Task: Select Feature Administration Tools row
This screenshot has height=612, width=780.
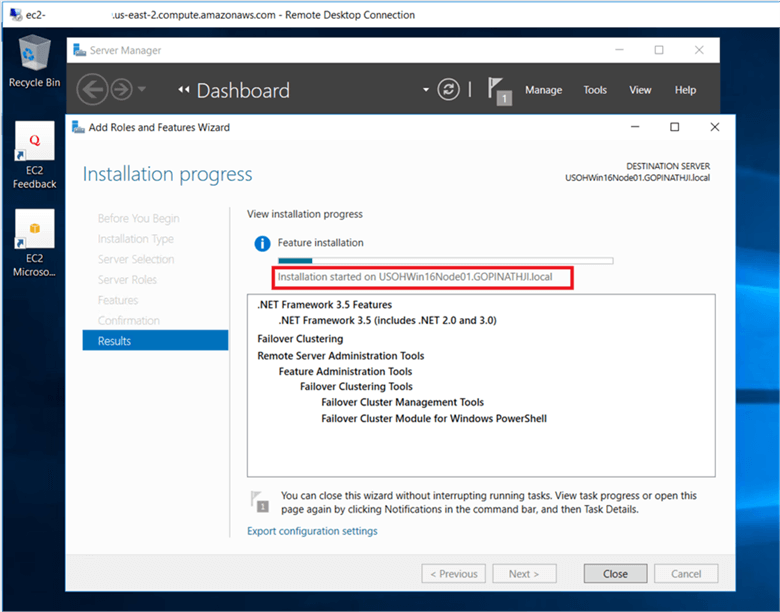Action: 345,371
